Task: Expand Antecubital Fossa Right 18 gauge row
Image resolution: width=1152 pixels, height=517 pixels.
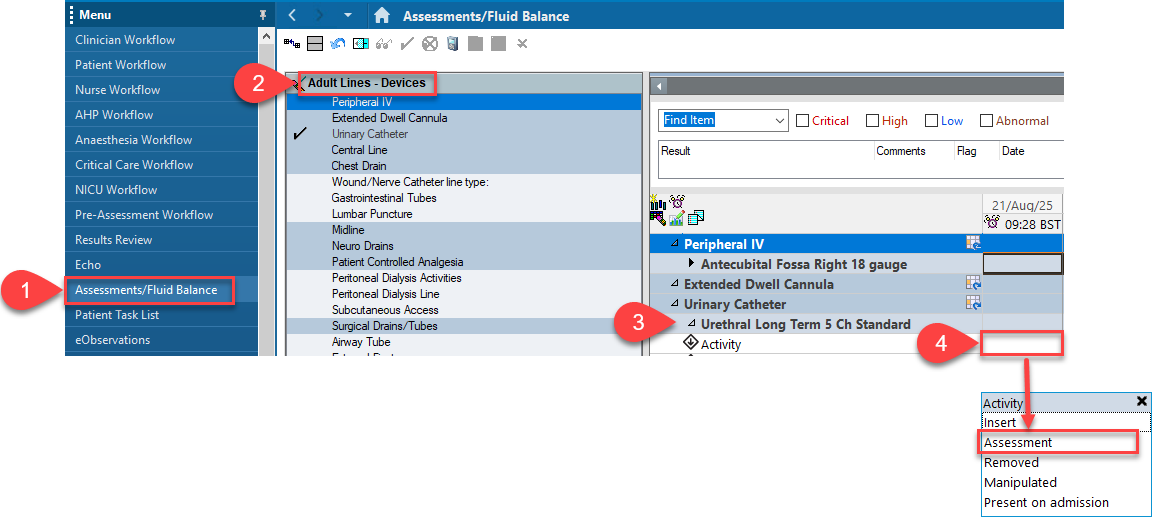Action: point(691,264)
